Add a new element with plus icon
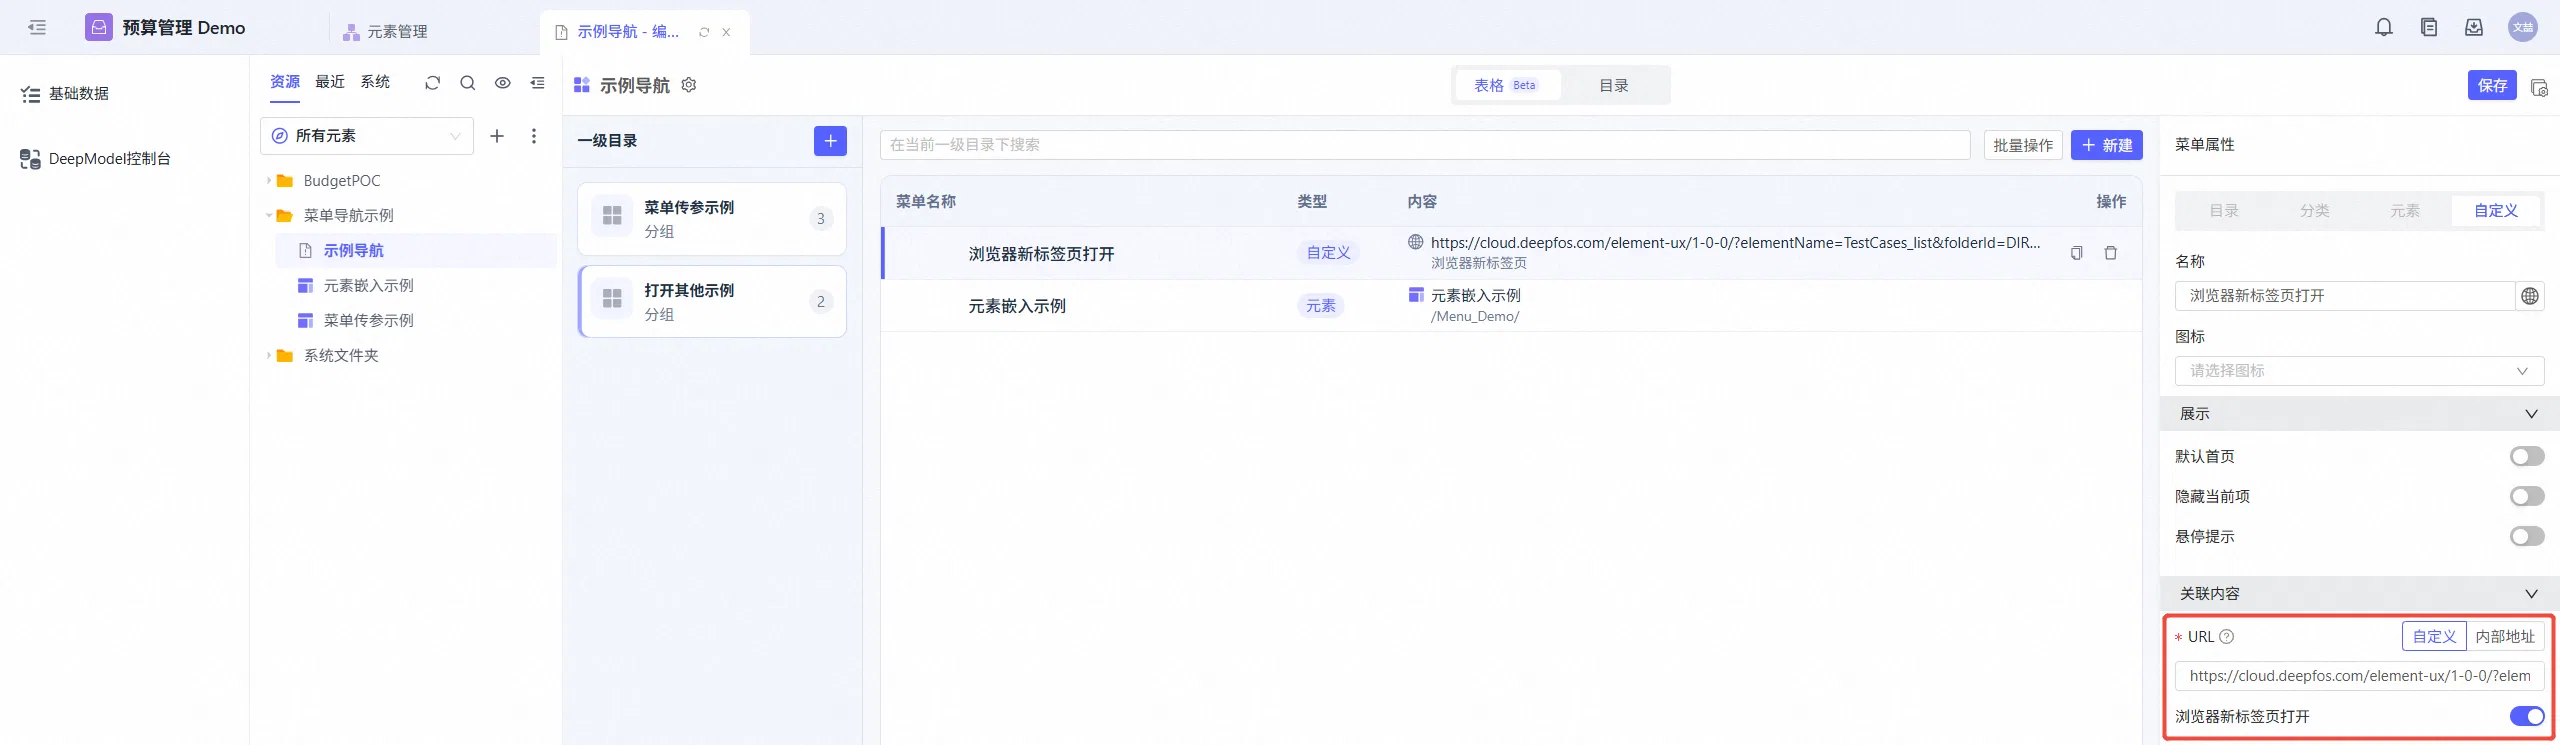The image size is (2560, 745). click(x=497, y=136)
